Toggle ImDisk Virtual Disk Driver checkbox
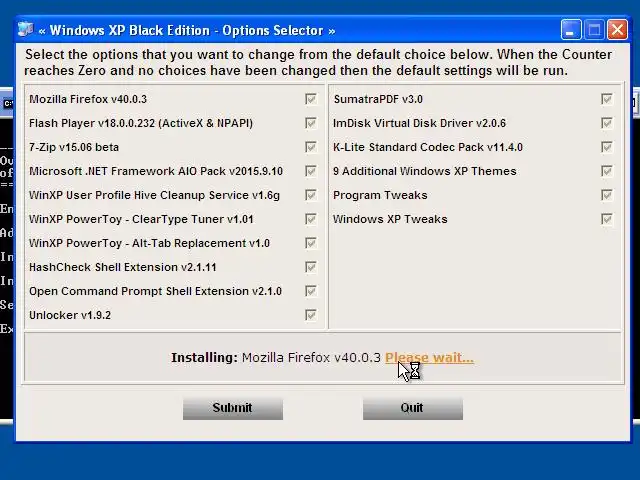The image size is (640, 480). tap(607, 123)
